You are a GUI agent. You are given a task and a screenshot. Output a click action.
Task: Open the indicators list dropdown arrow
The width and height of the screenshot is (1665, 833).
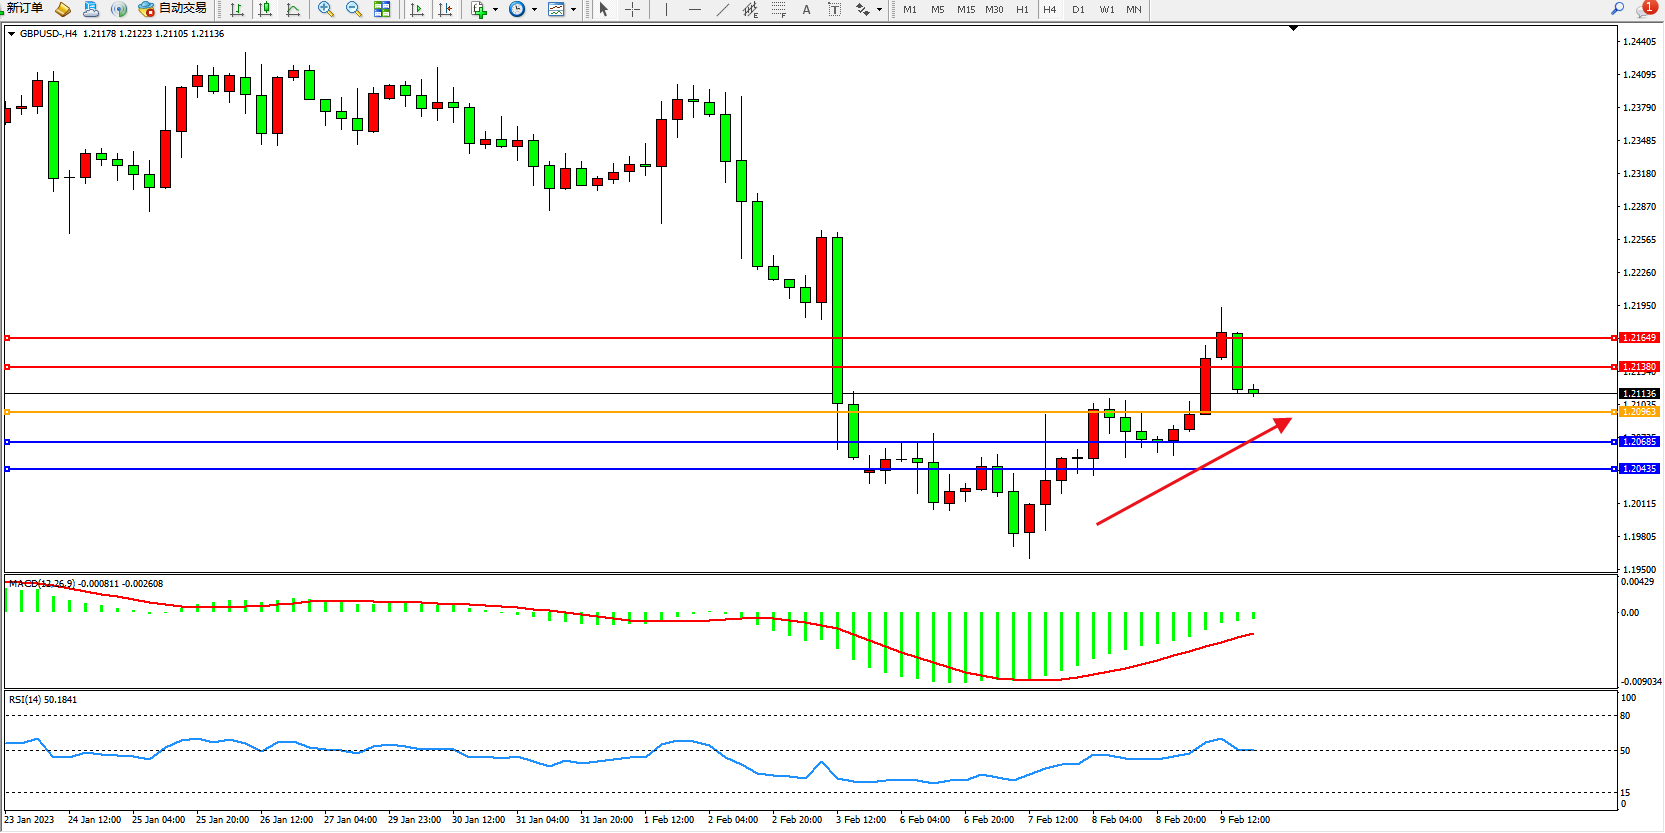495,10
